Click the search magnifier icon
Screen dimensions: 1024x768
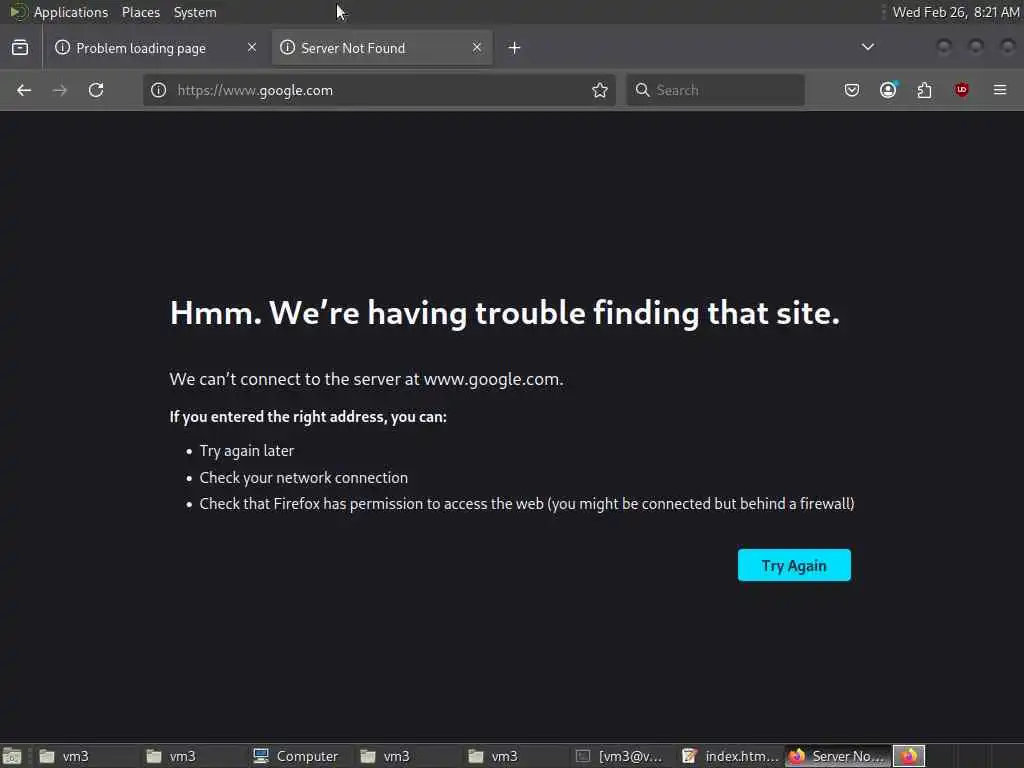point(643,90)
